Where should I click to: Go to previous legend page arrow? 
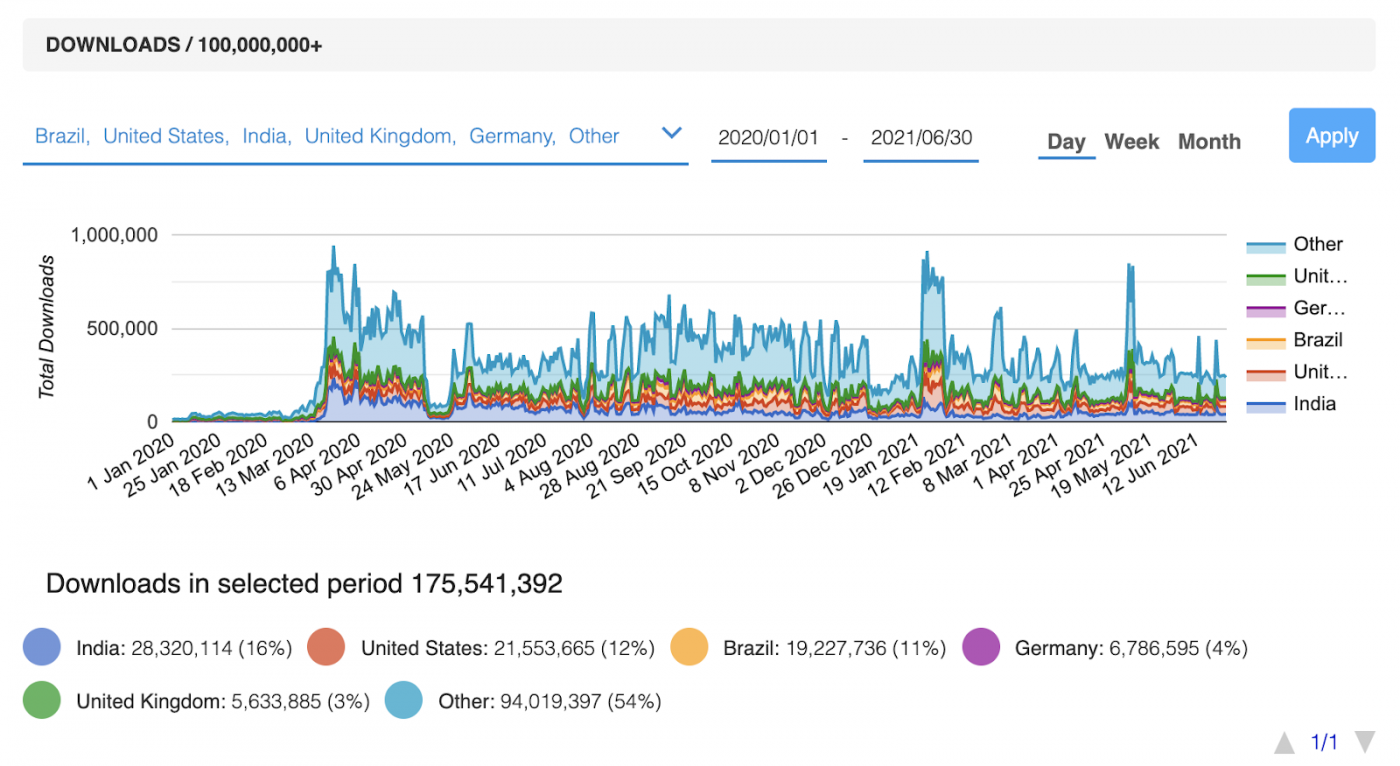click(1284, 742)
